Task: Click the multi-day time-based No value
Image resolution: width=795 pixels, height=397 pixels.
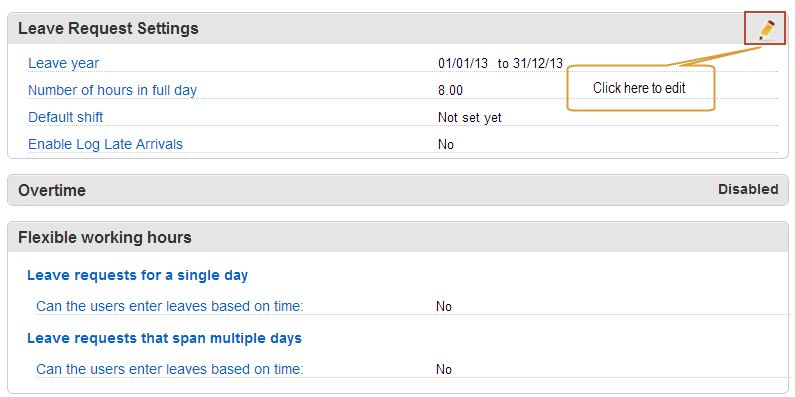Action: [x=444, y=370]
